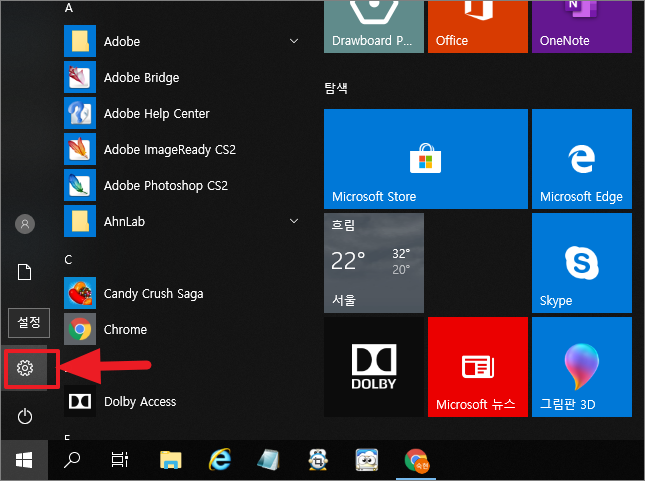Open the OneNote tile

tap(582, 26)
